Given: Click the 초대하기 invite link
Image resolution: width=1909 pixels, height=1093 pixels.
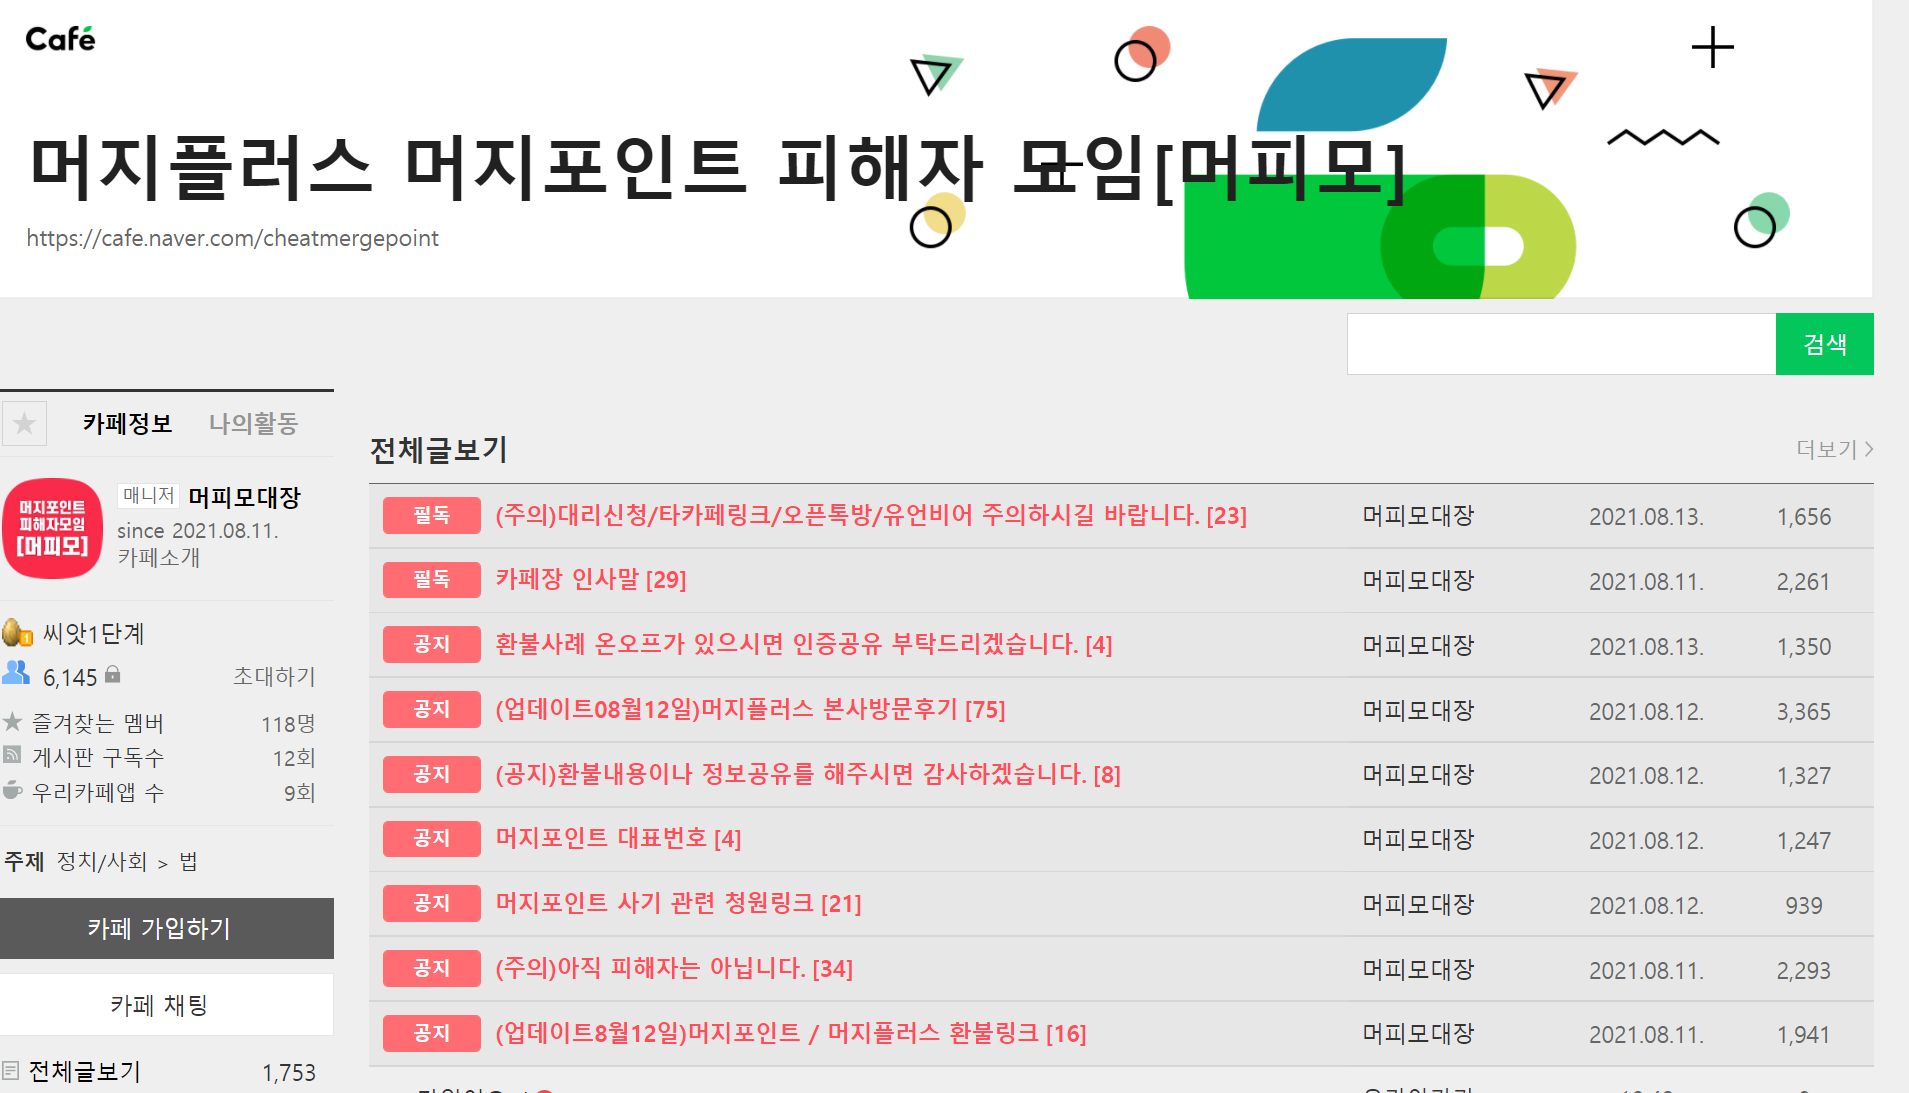Looking at the screenshot, I should click(274, 676).
